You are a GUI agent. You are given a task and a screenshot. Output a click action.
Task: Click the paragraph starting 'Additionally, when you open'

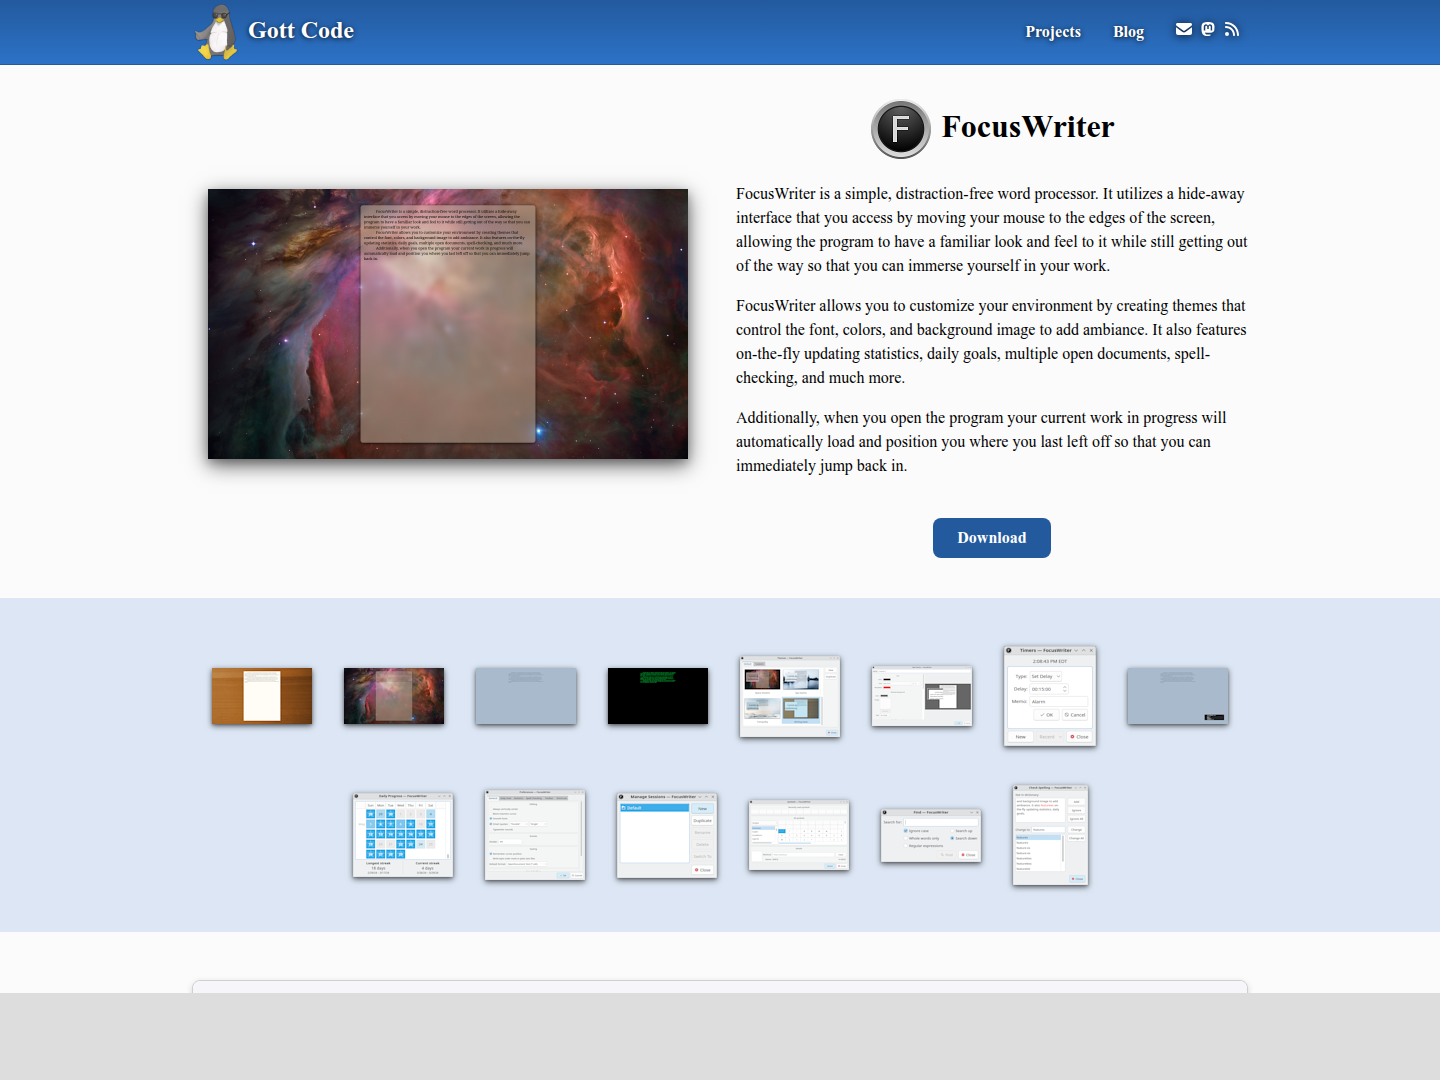tap(992, 442)
